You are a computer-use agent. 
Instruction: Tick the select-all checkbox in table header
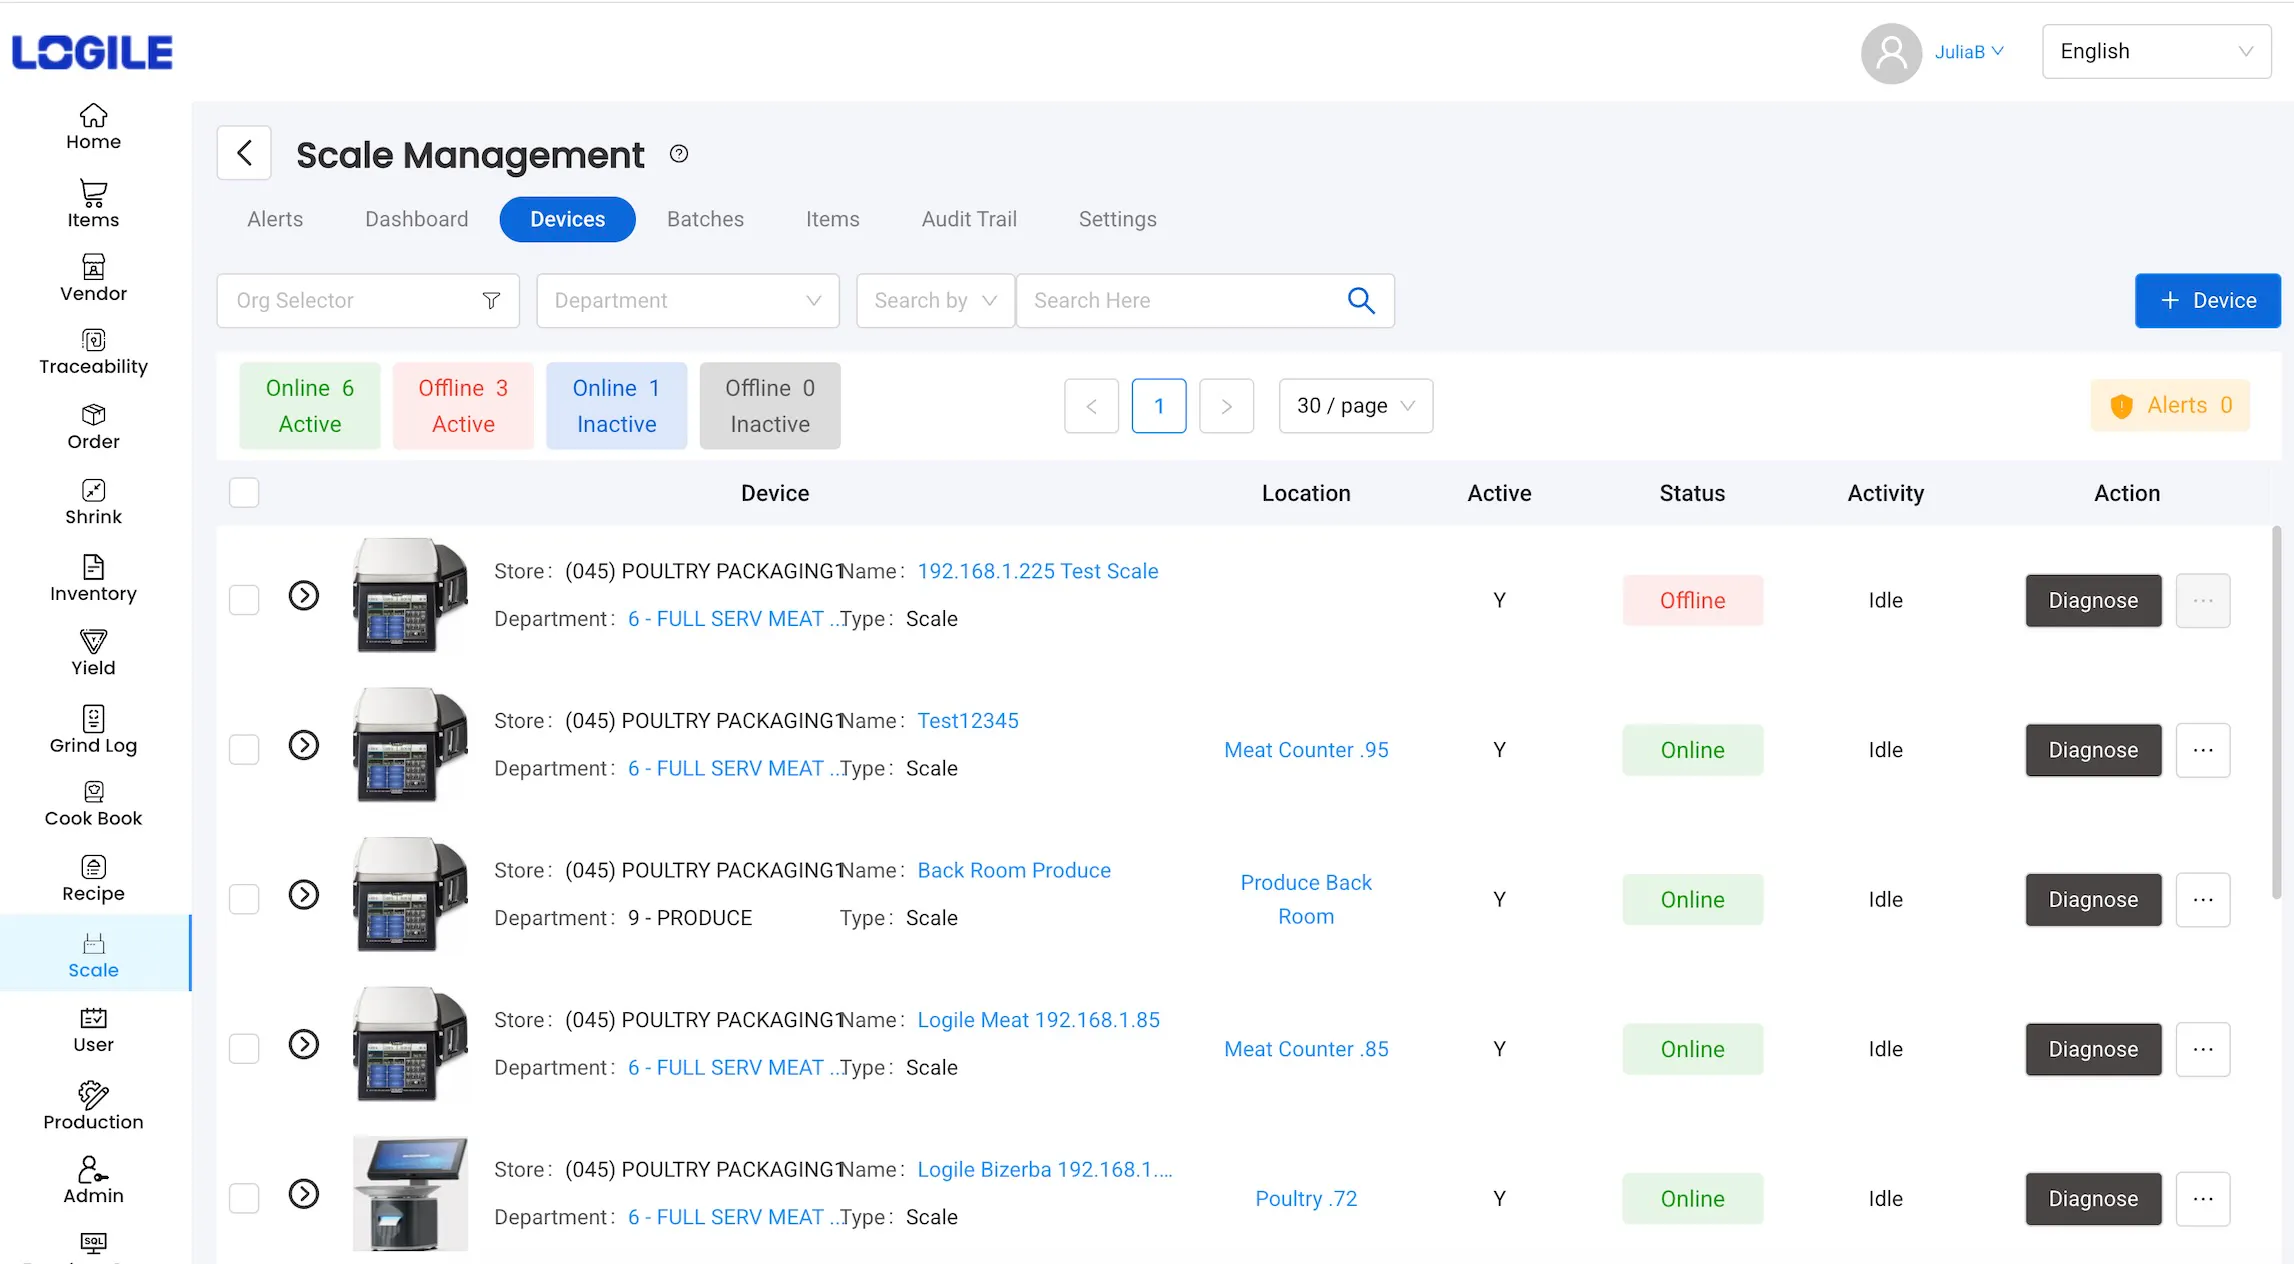[244, 493]
